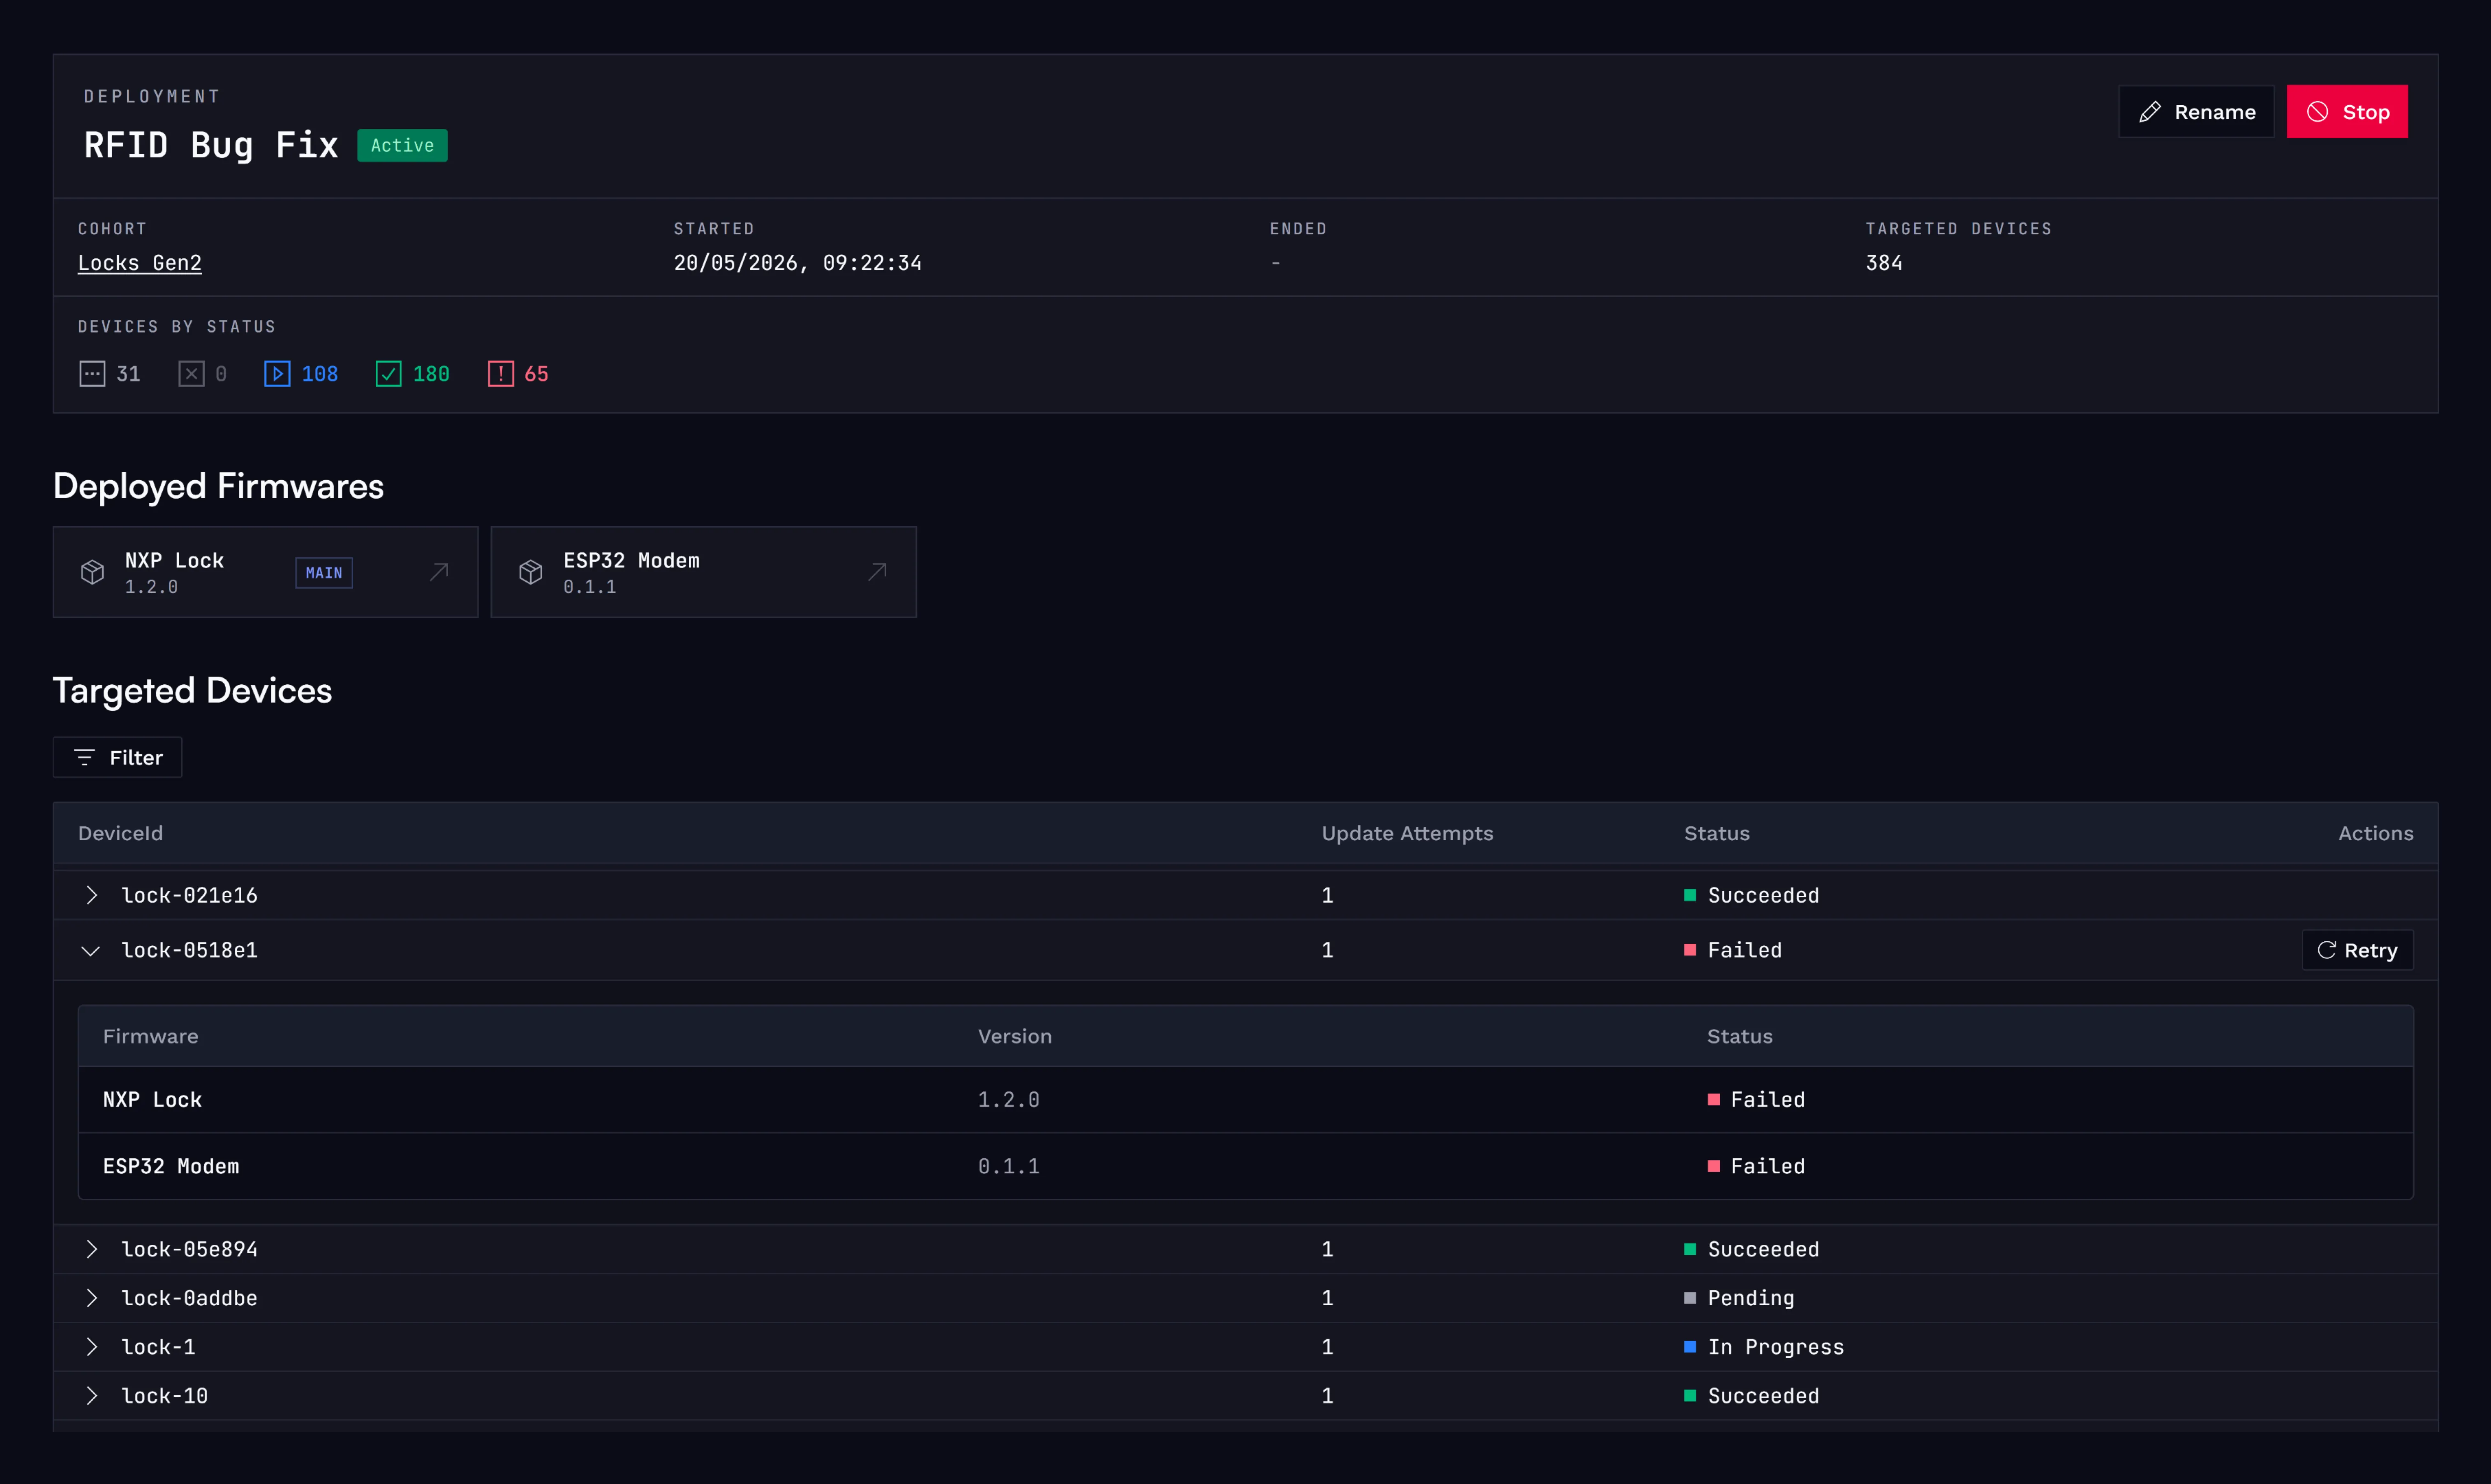Click the Update Attempts column header
Viewport: 2491px width, 1484px height.
click(x=1407, y=833)
